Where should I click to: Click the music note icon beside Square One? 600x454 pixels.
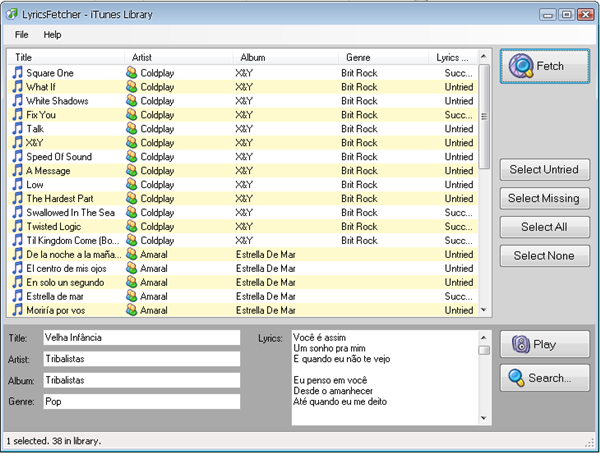pyautogui.click(x=16, y=73)
